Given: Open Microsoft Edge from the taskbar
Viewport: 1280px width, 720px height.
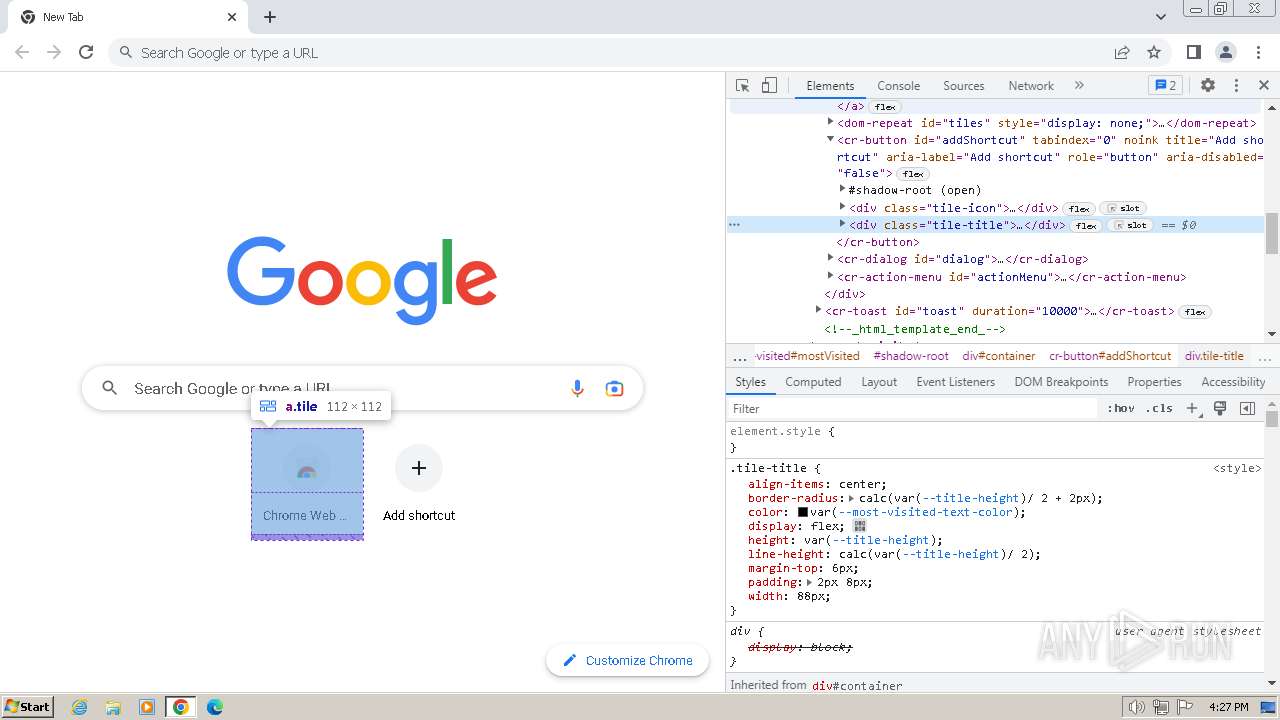Looking at the screenshot, I should coord(214,707).
